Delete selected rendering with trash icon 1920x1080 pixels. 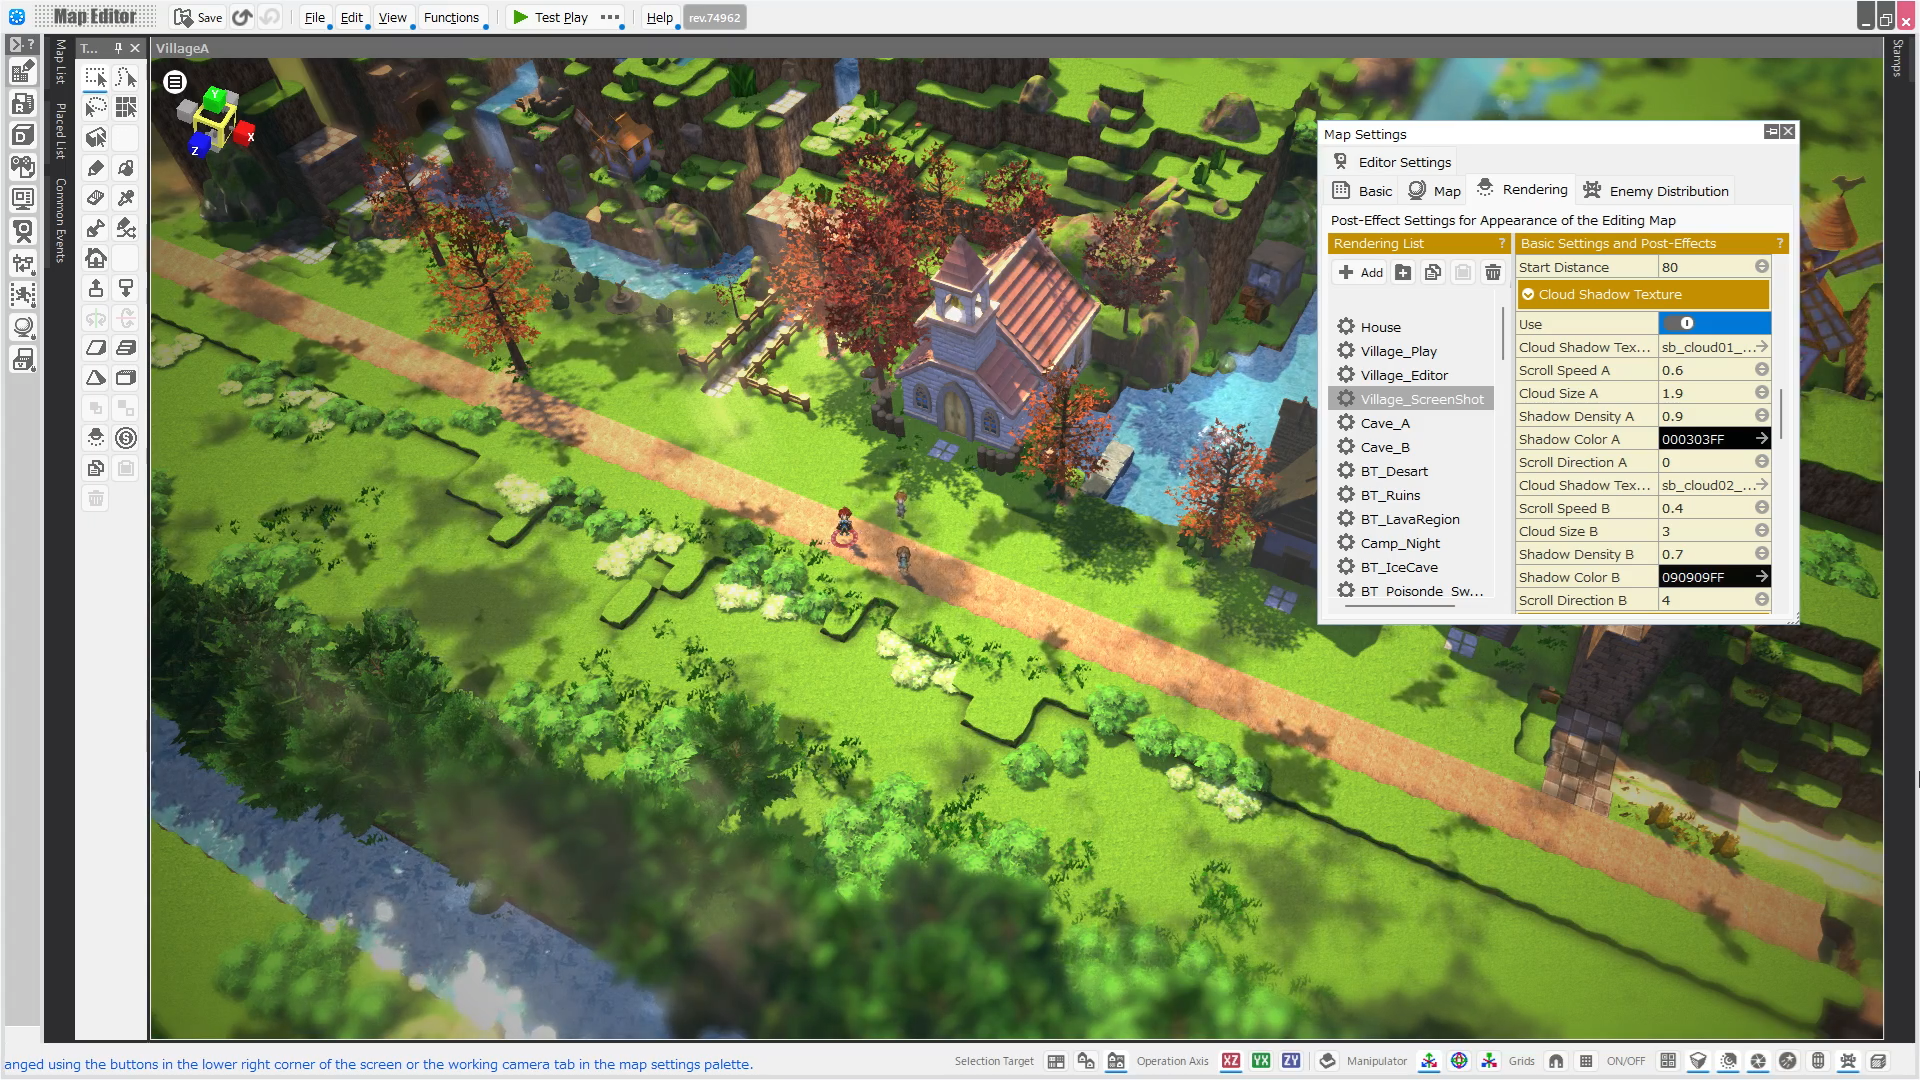click(1492, 272)
